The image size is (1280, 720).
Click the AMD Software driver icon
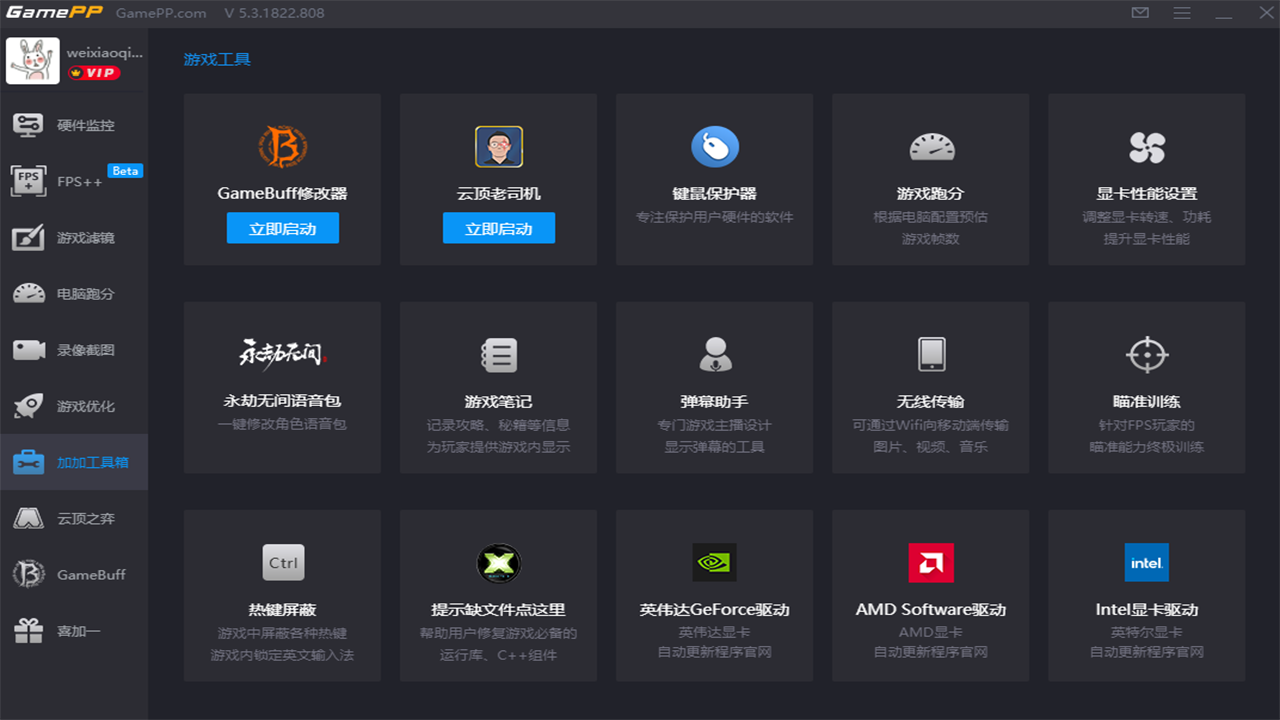[931, 562]
